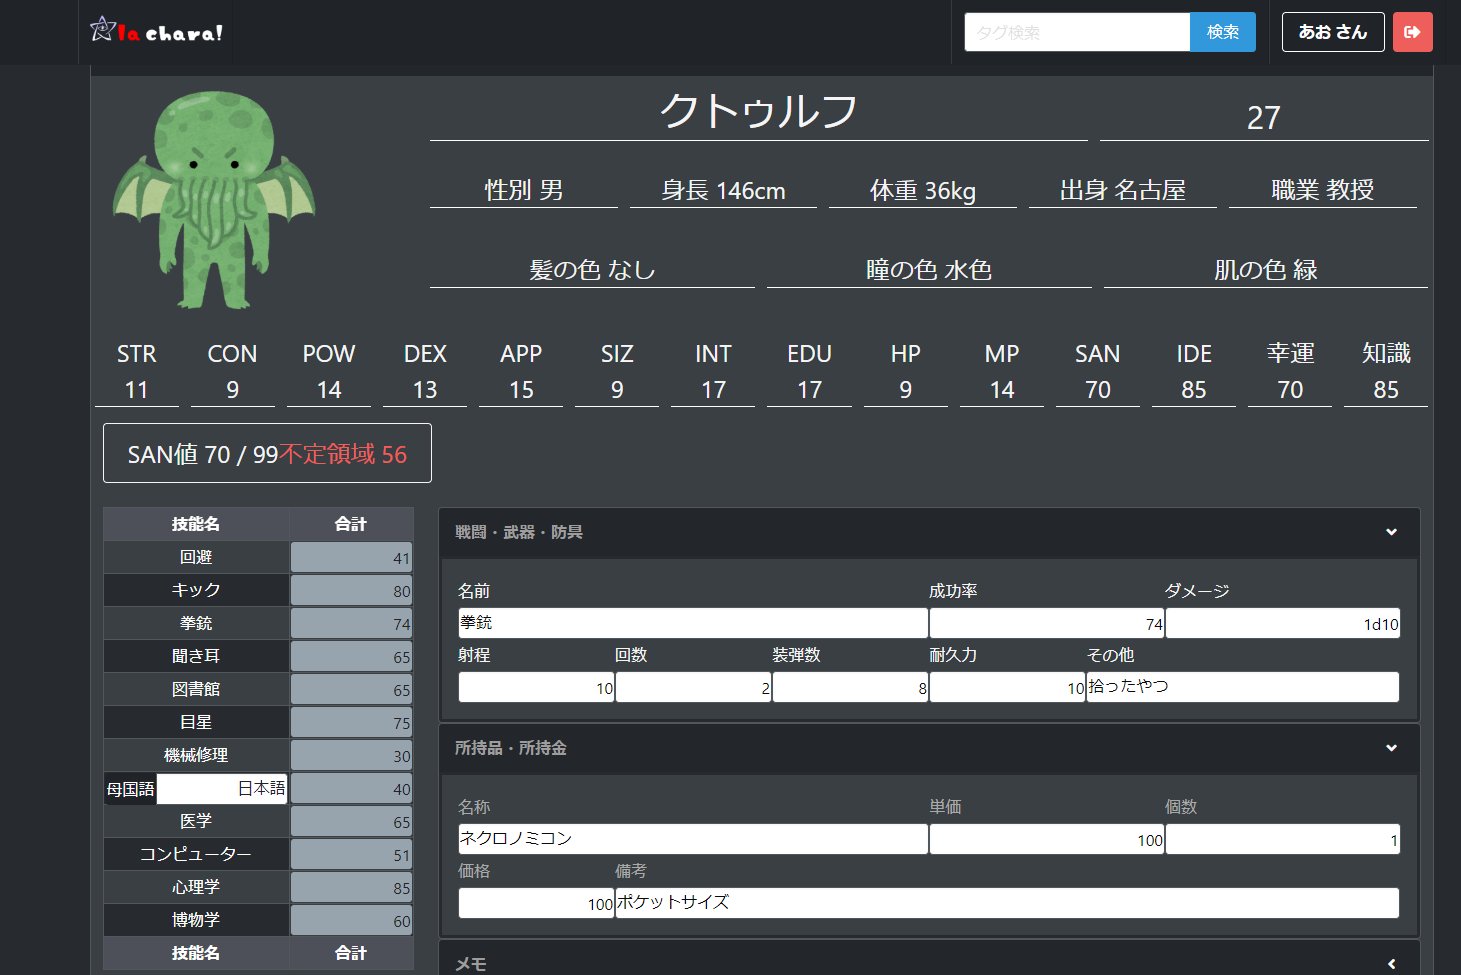Click the EDU stat value
Viewport: 1461px width, 975px height.
coord(809,390)
